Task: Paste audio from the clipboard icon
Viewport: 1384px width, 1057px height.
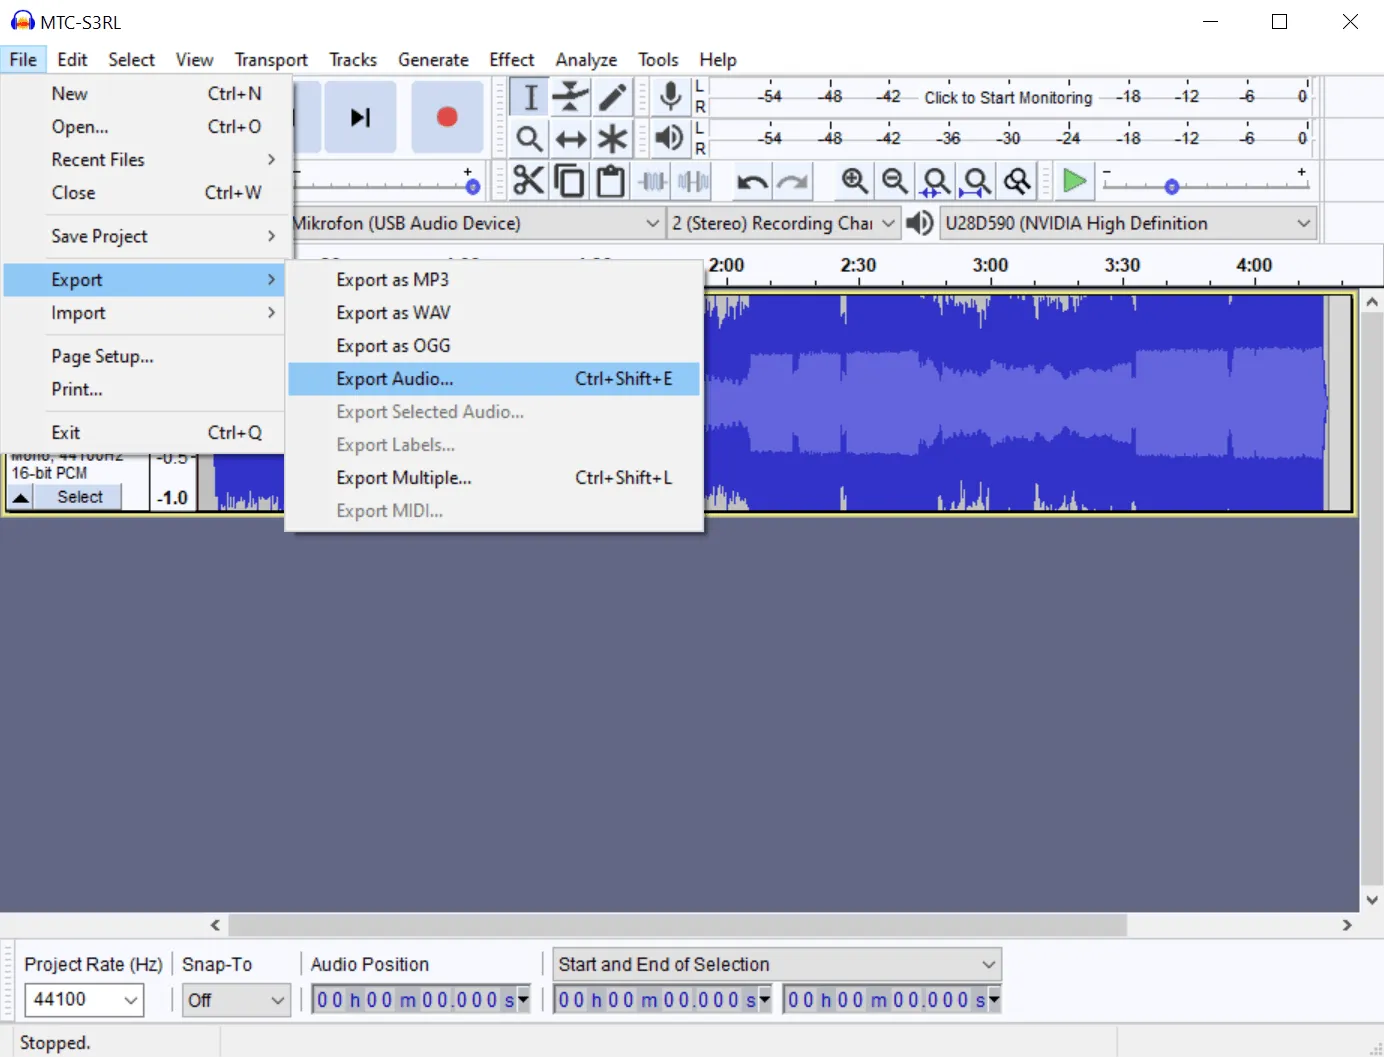Action: (x=611, y=181)
